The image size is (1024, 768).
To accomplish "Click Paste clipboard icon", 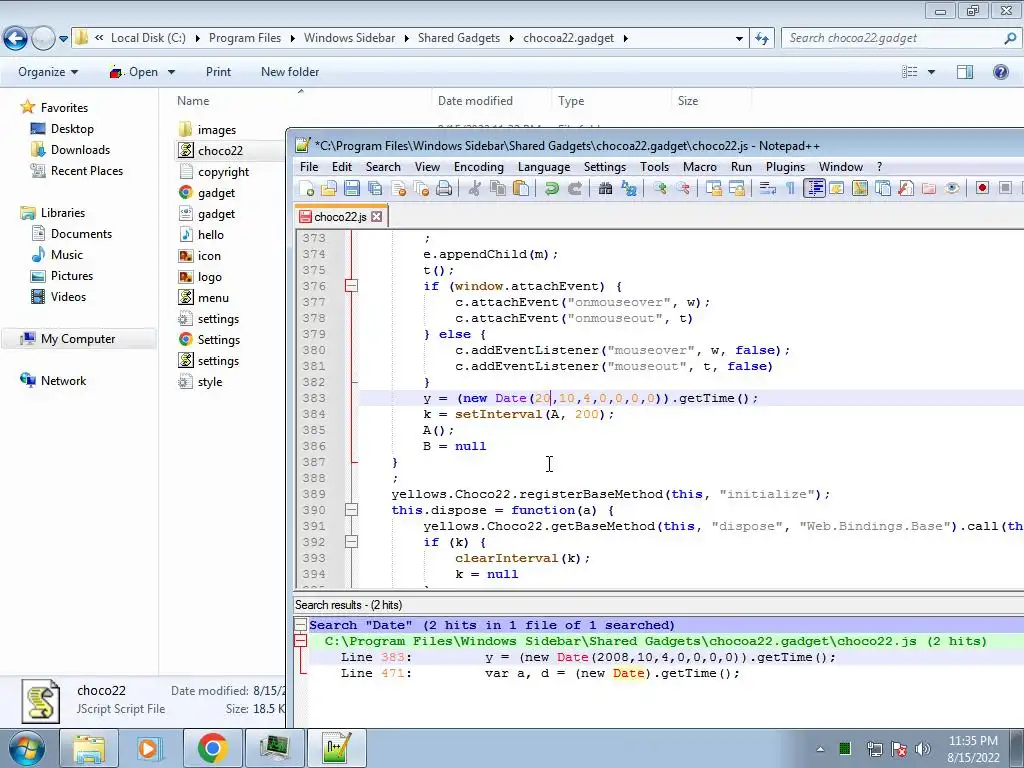I will coord(520,189).
